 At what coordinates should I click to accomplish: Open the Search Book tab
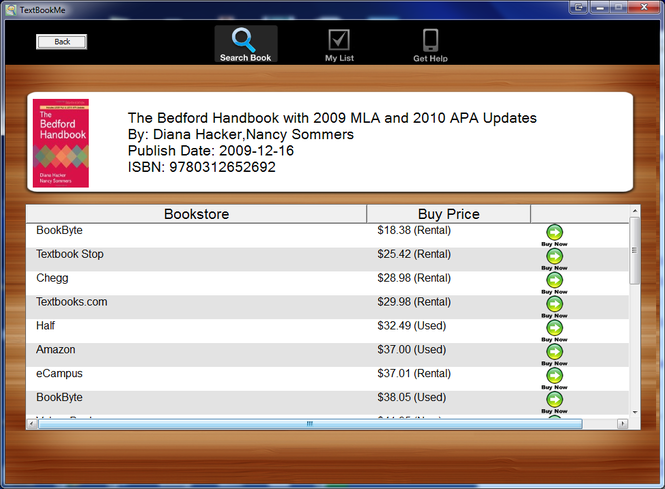coord(245,45)
